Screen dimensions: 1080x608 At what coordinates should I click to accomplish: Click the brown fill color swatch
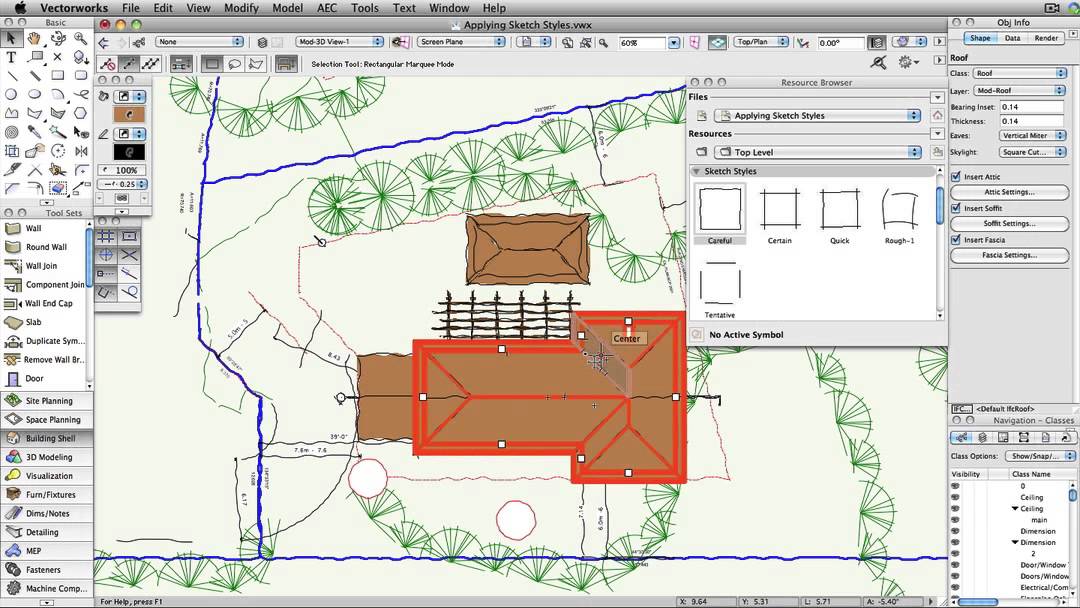129,114
